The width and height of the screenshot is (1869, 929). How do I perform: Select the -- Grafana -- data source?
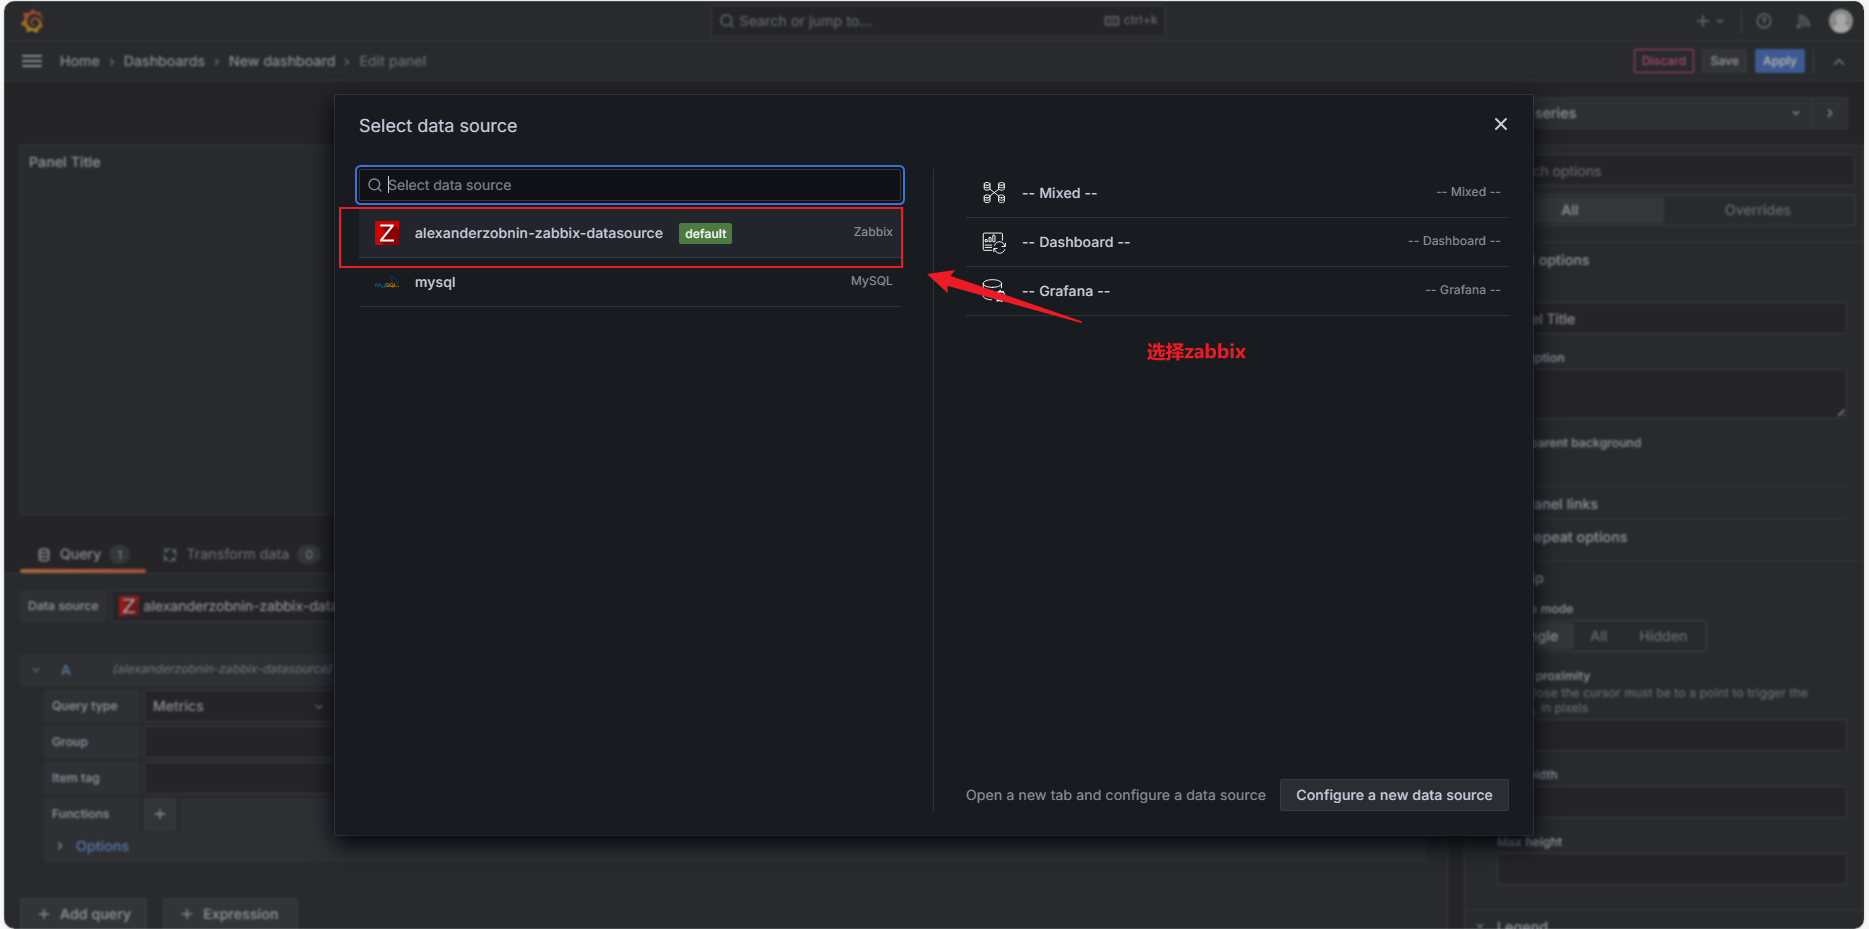pyautogui.click(x=1237, y=291)
